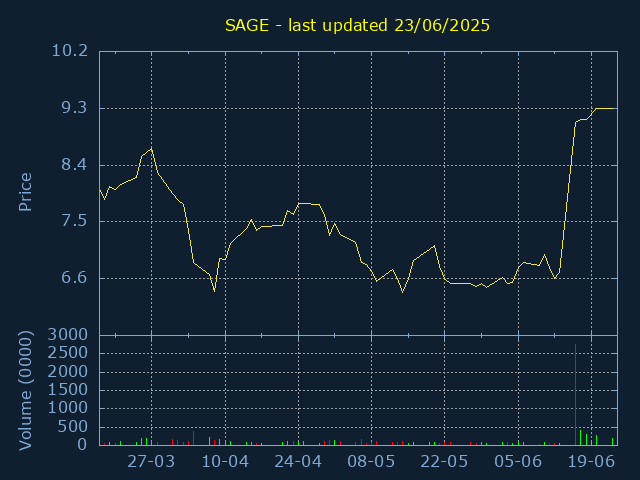
Task: Click the price peak near 27-03
Action: (151, 149)
